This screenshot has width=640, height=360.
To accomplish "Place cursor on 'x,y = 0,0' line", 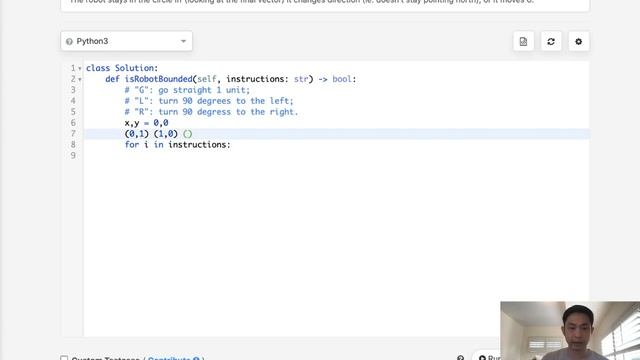I will (146, 123).
